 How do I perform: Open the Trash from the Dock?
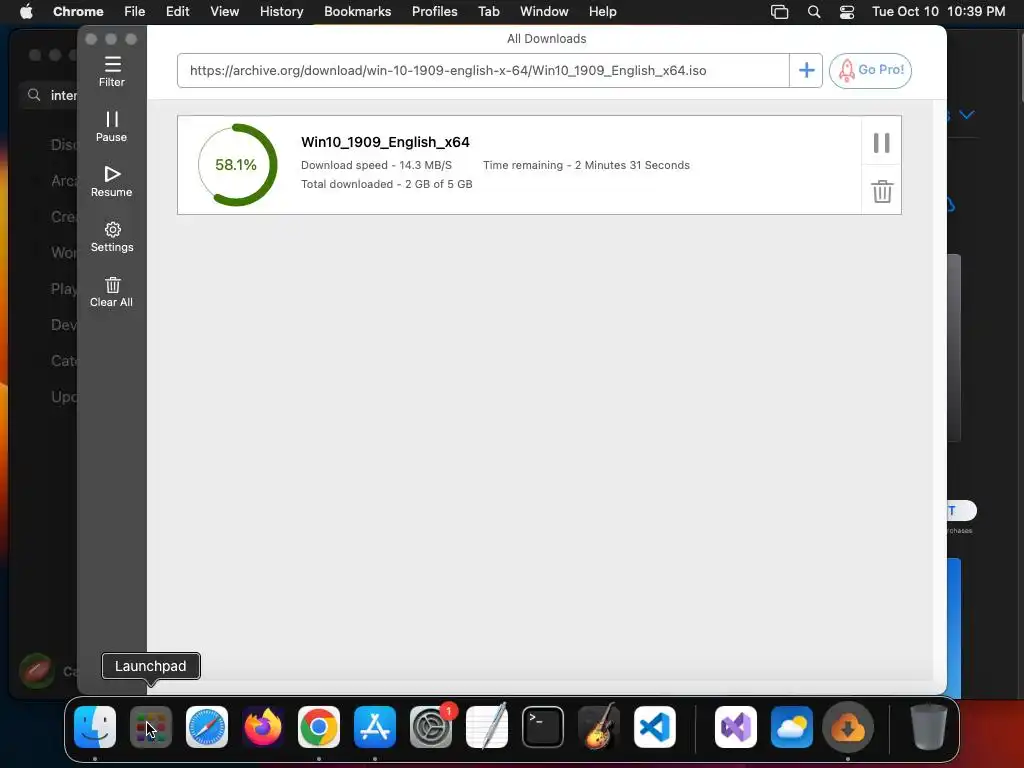928,727
